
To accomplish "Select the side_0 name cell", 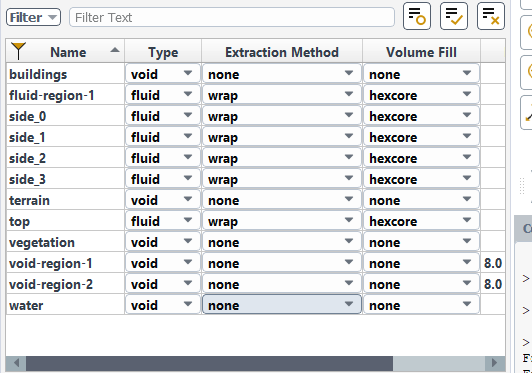I will 65,116.
